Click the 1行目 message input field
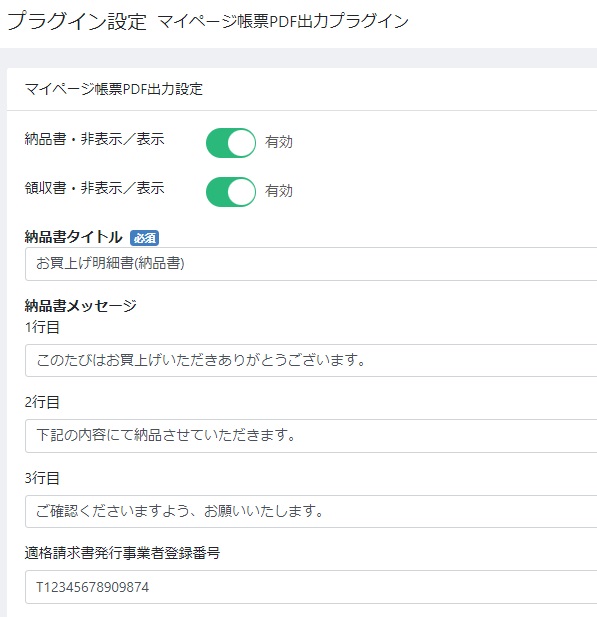The width and height of the screenshot is (597, 617). (311, 360)
